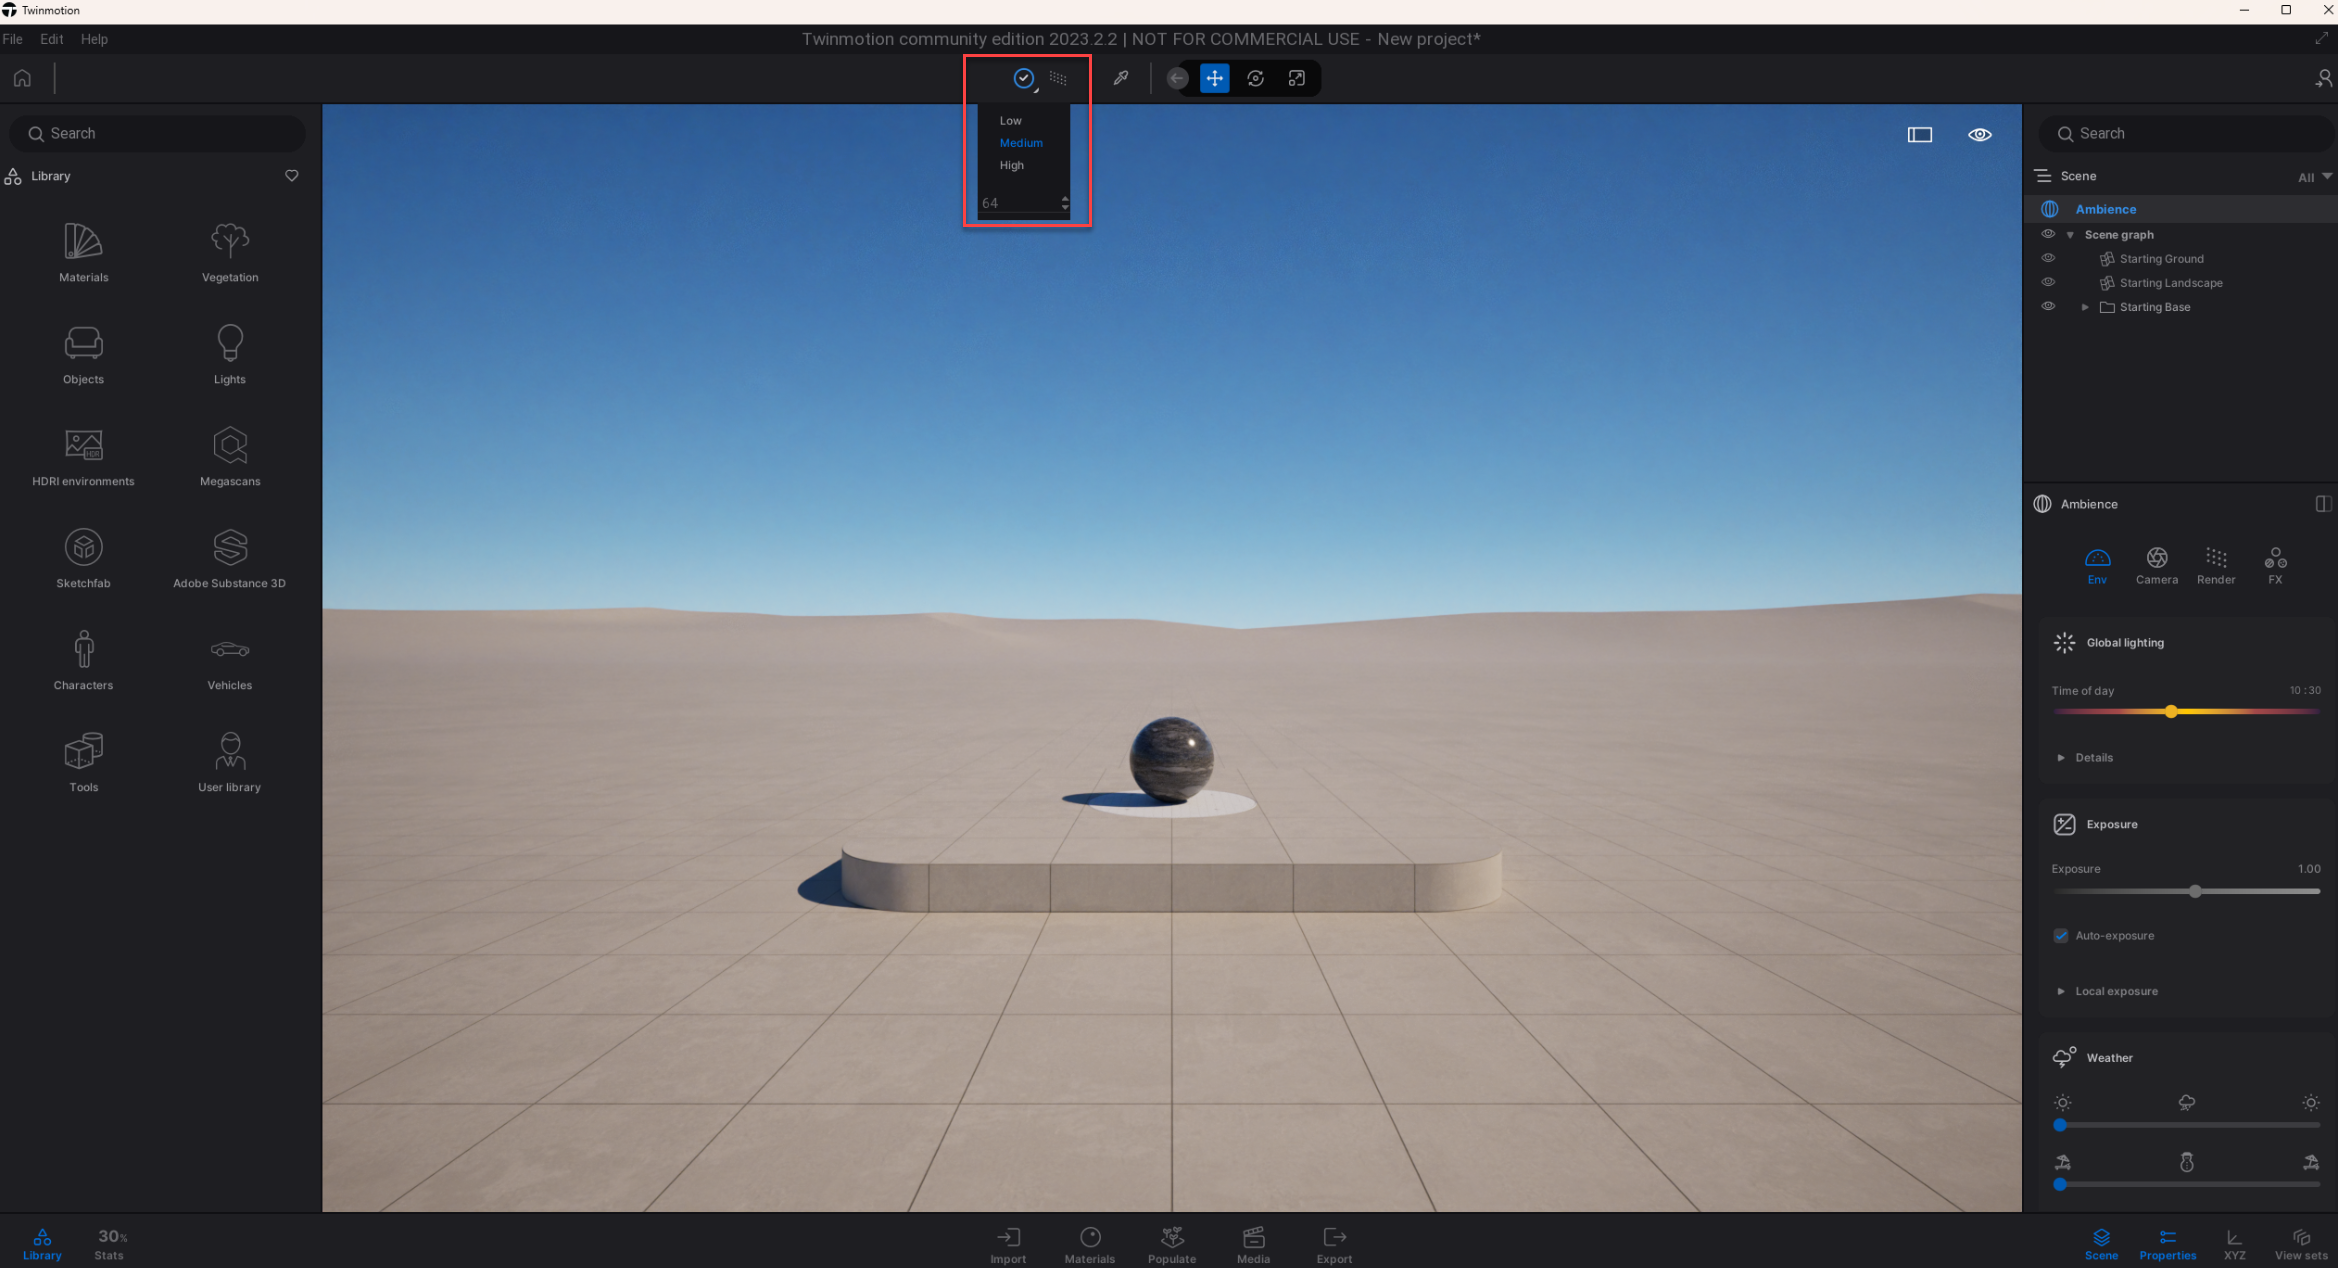Open the Megascans library
The height and width of the screenshot is (1268, 2338).
point(230,456)
